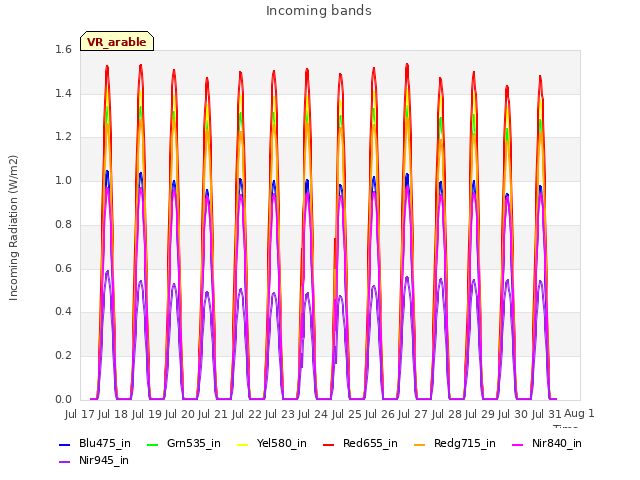Click the Jul 29 x-axis date label

click(x=480, y=415)
